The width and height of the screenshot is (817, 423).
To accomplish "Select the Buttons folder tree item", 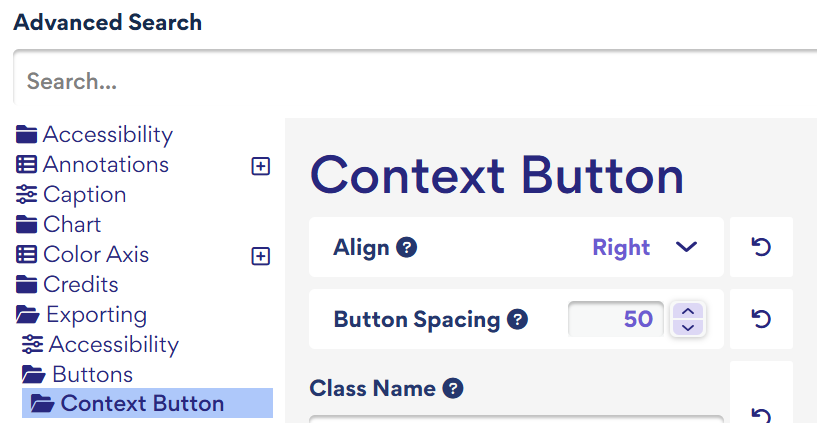I will click(77, 375).
